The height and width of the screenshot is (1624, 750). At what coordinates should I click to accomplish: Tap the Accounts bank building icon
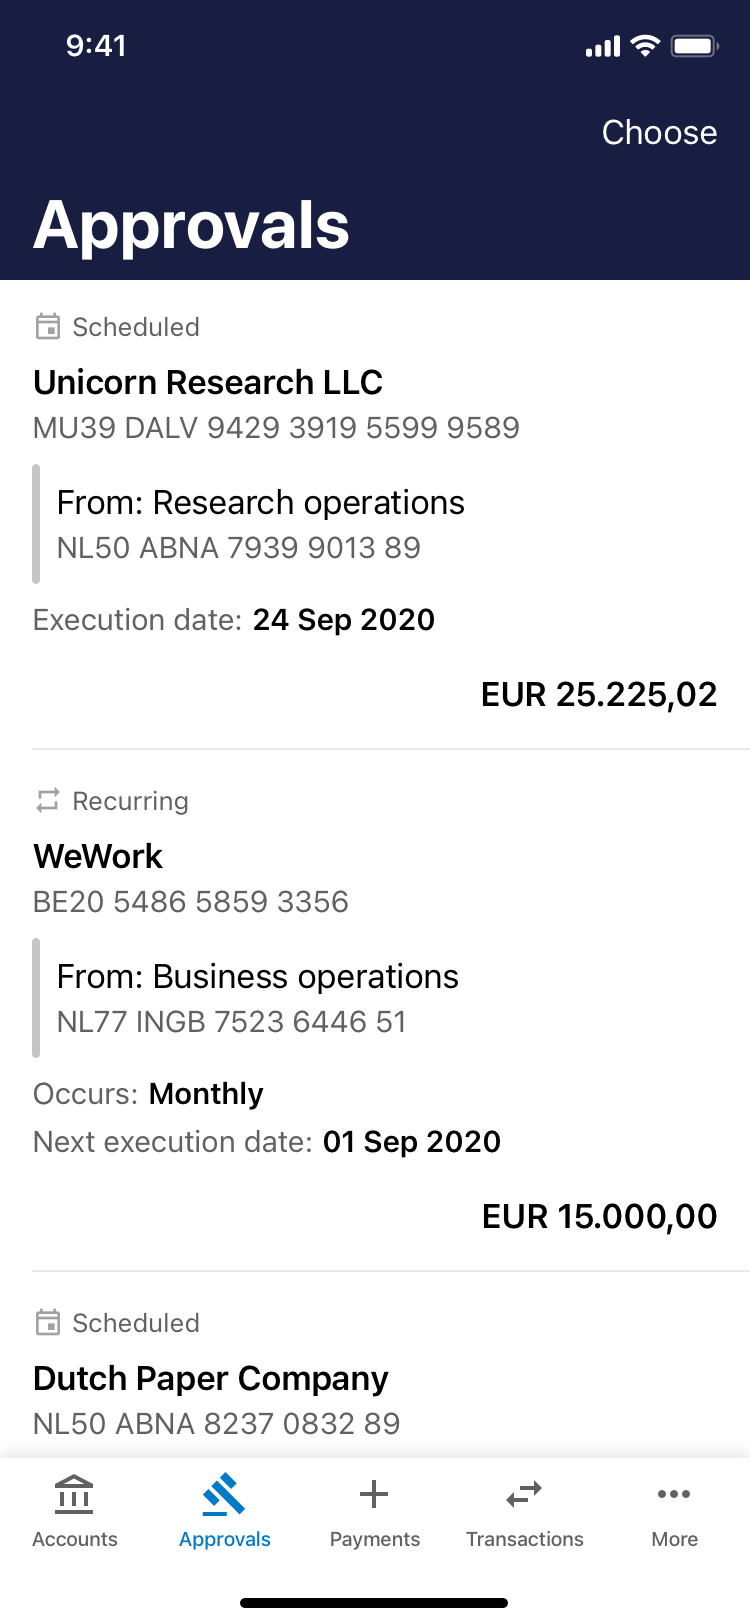click(x=74, y=1494)
